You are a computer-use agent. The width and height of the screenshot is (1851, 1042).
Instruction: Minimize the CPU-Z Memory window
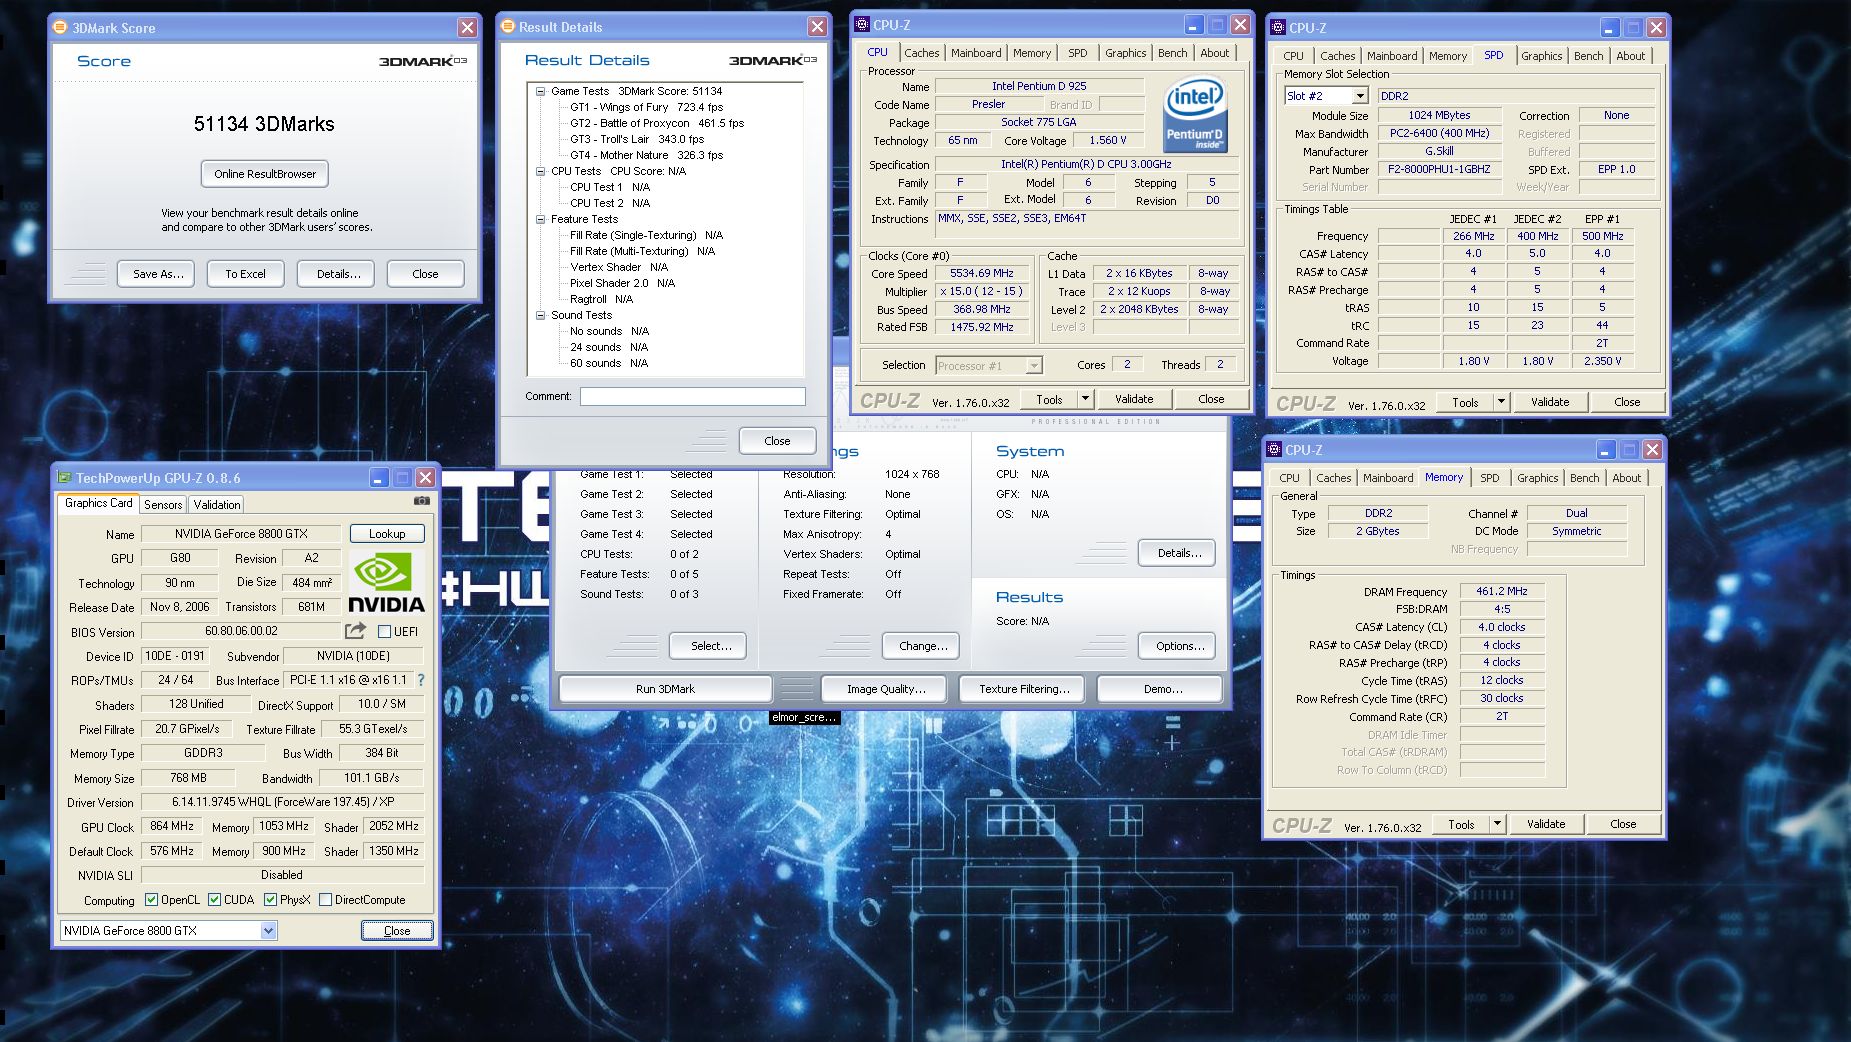pyautogui.click(x=1605, y=450)
